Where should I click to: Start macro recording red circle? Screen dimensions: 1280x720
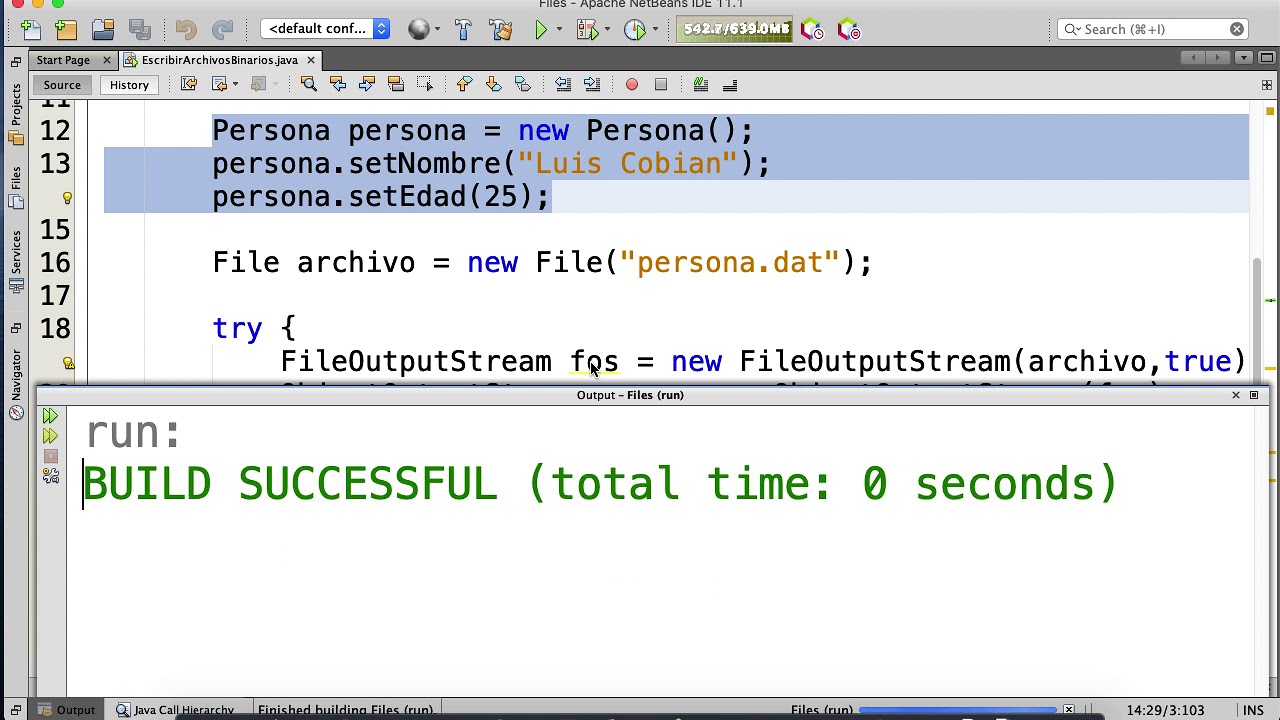click(x=631, y=85)
